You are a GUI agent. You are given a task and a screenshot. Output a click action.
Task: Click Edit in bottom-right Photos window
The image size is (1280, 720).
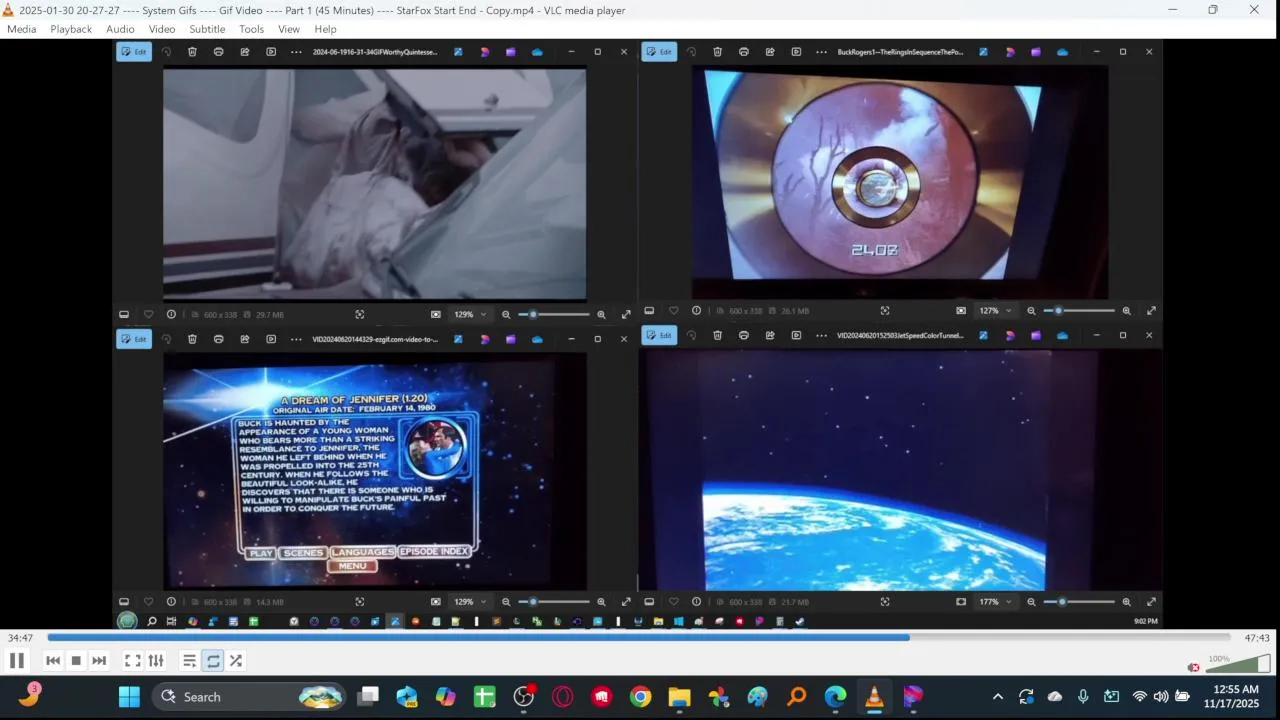click(x=659, y=335)
